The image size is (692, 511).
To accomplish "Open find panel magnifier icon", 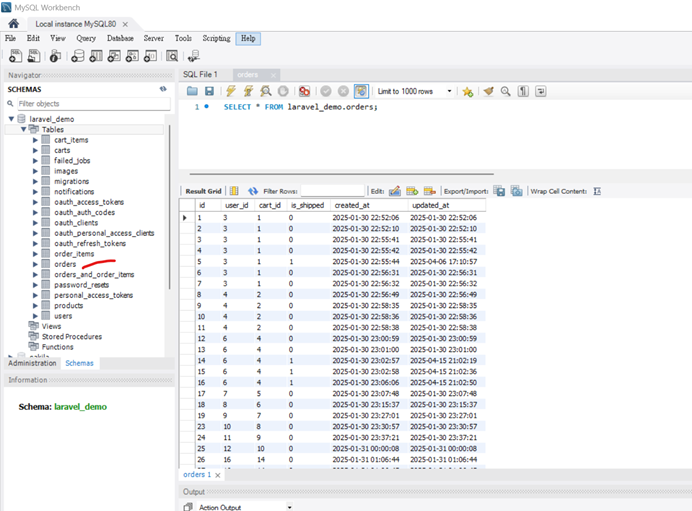I will coord(505,91).
